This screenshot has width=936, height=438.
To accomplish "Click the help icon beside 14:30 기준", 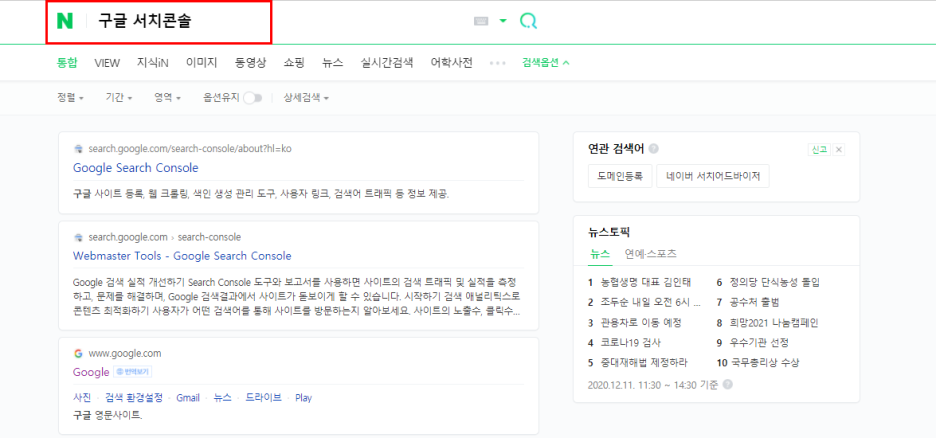I will click(x=727, y=385).
